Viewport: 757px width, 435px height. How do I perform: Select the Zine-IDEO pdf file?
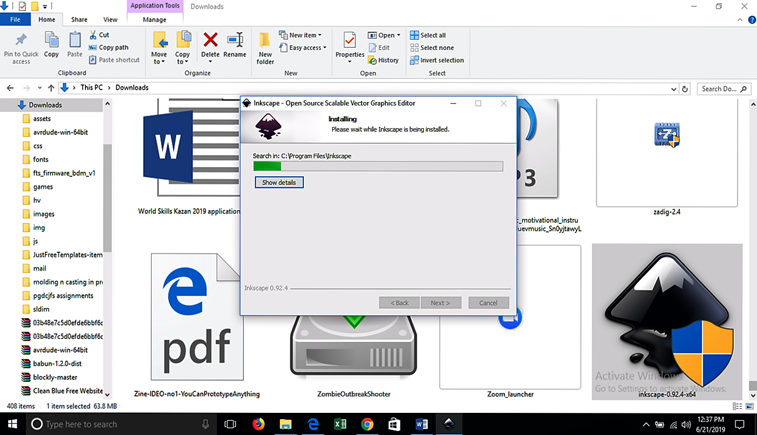click(x=197, y=324)
